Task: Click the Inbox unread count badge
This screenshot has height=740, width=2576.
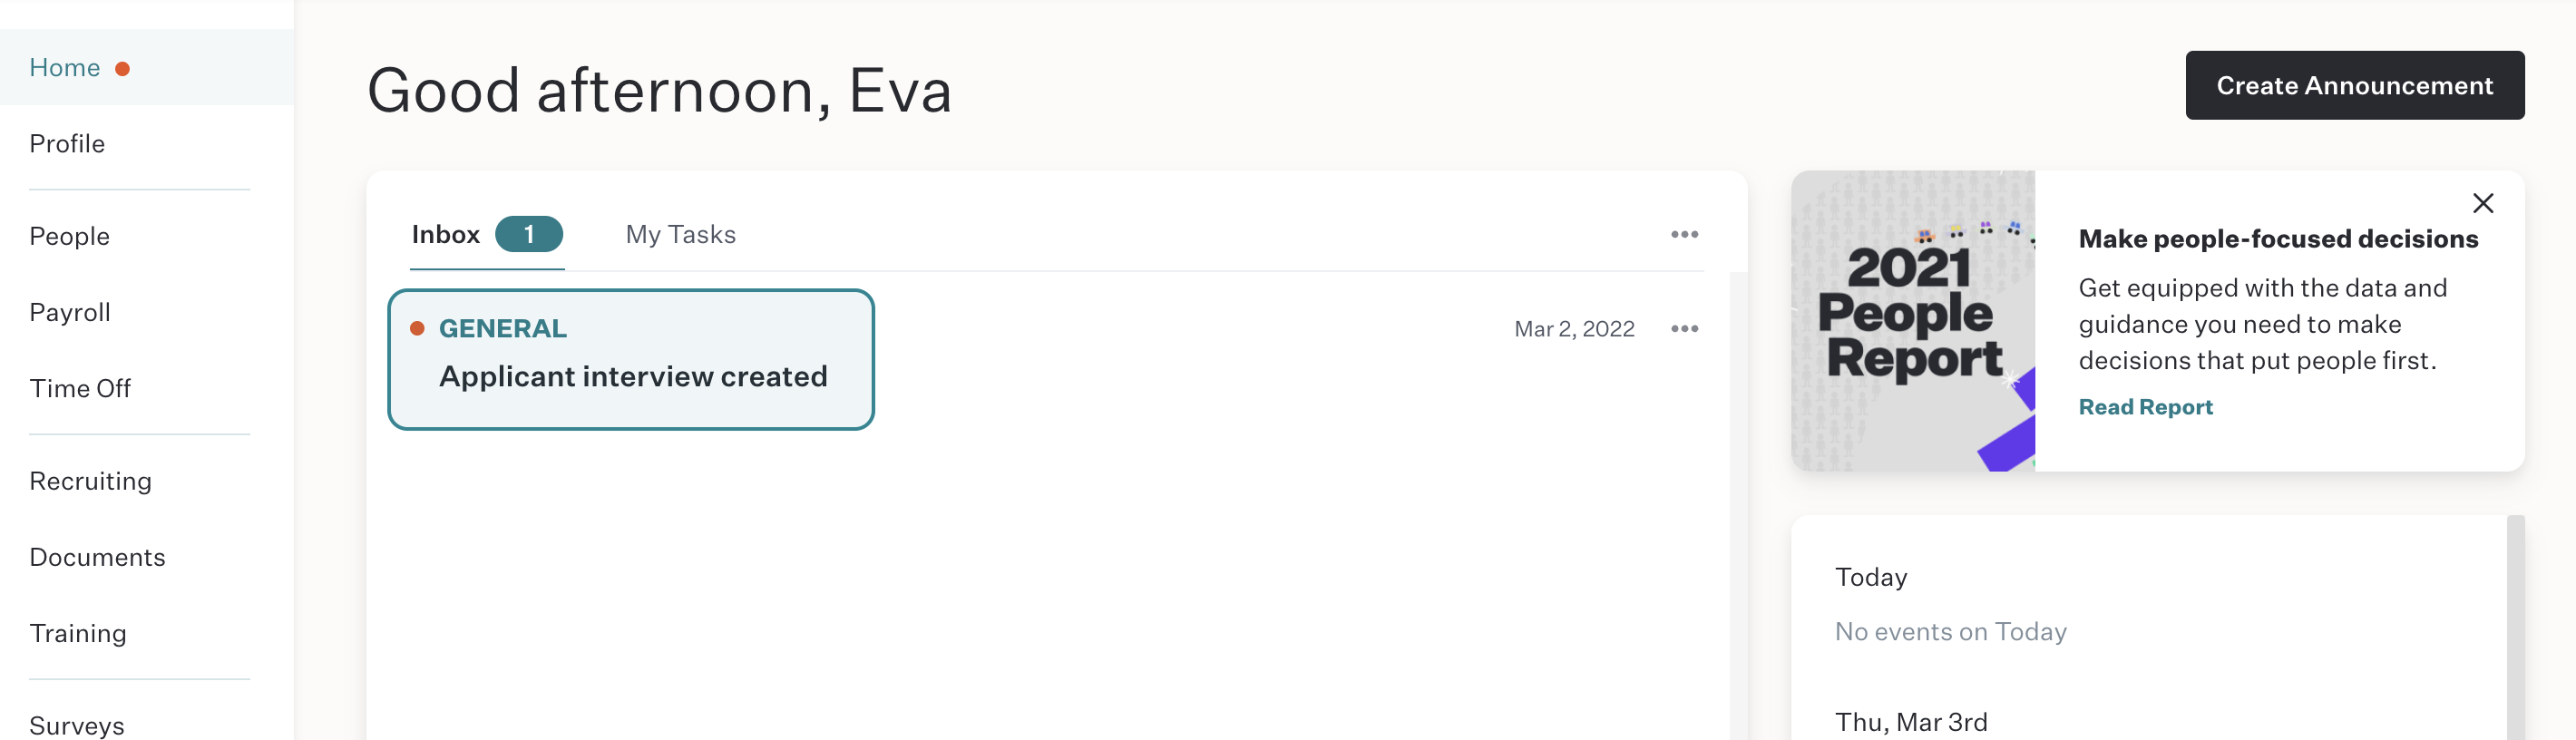Action: pos(529,234)
